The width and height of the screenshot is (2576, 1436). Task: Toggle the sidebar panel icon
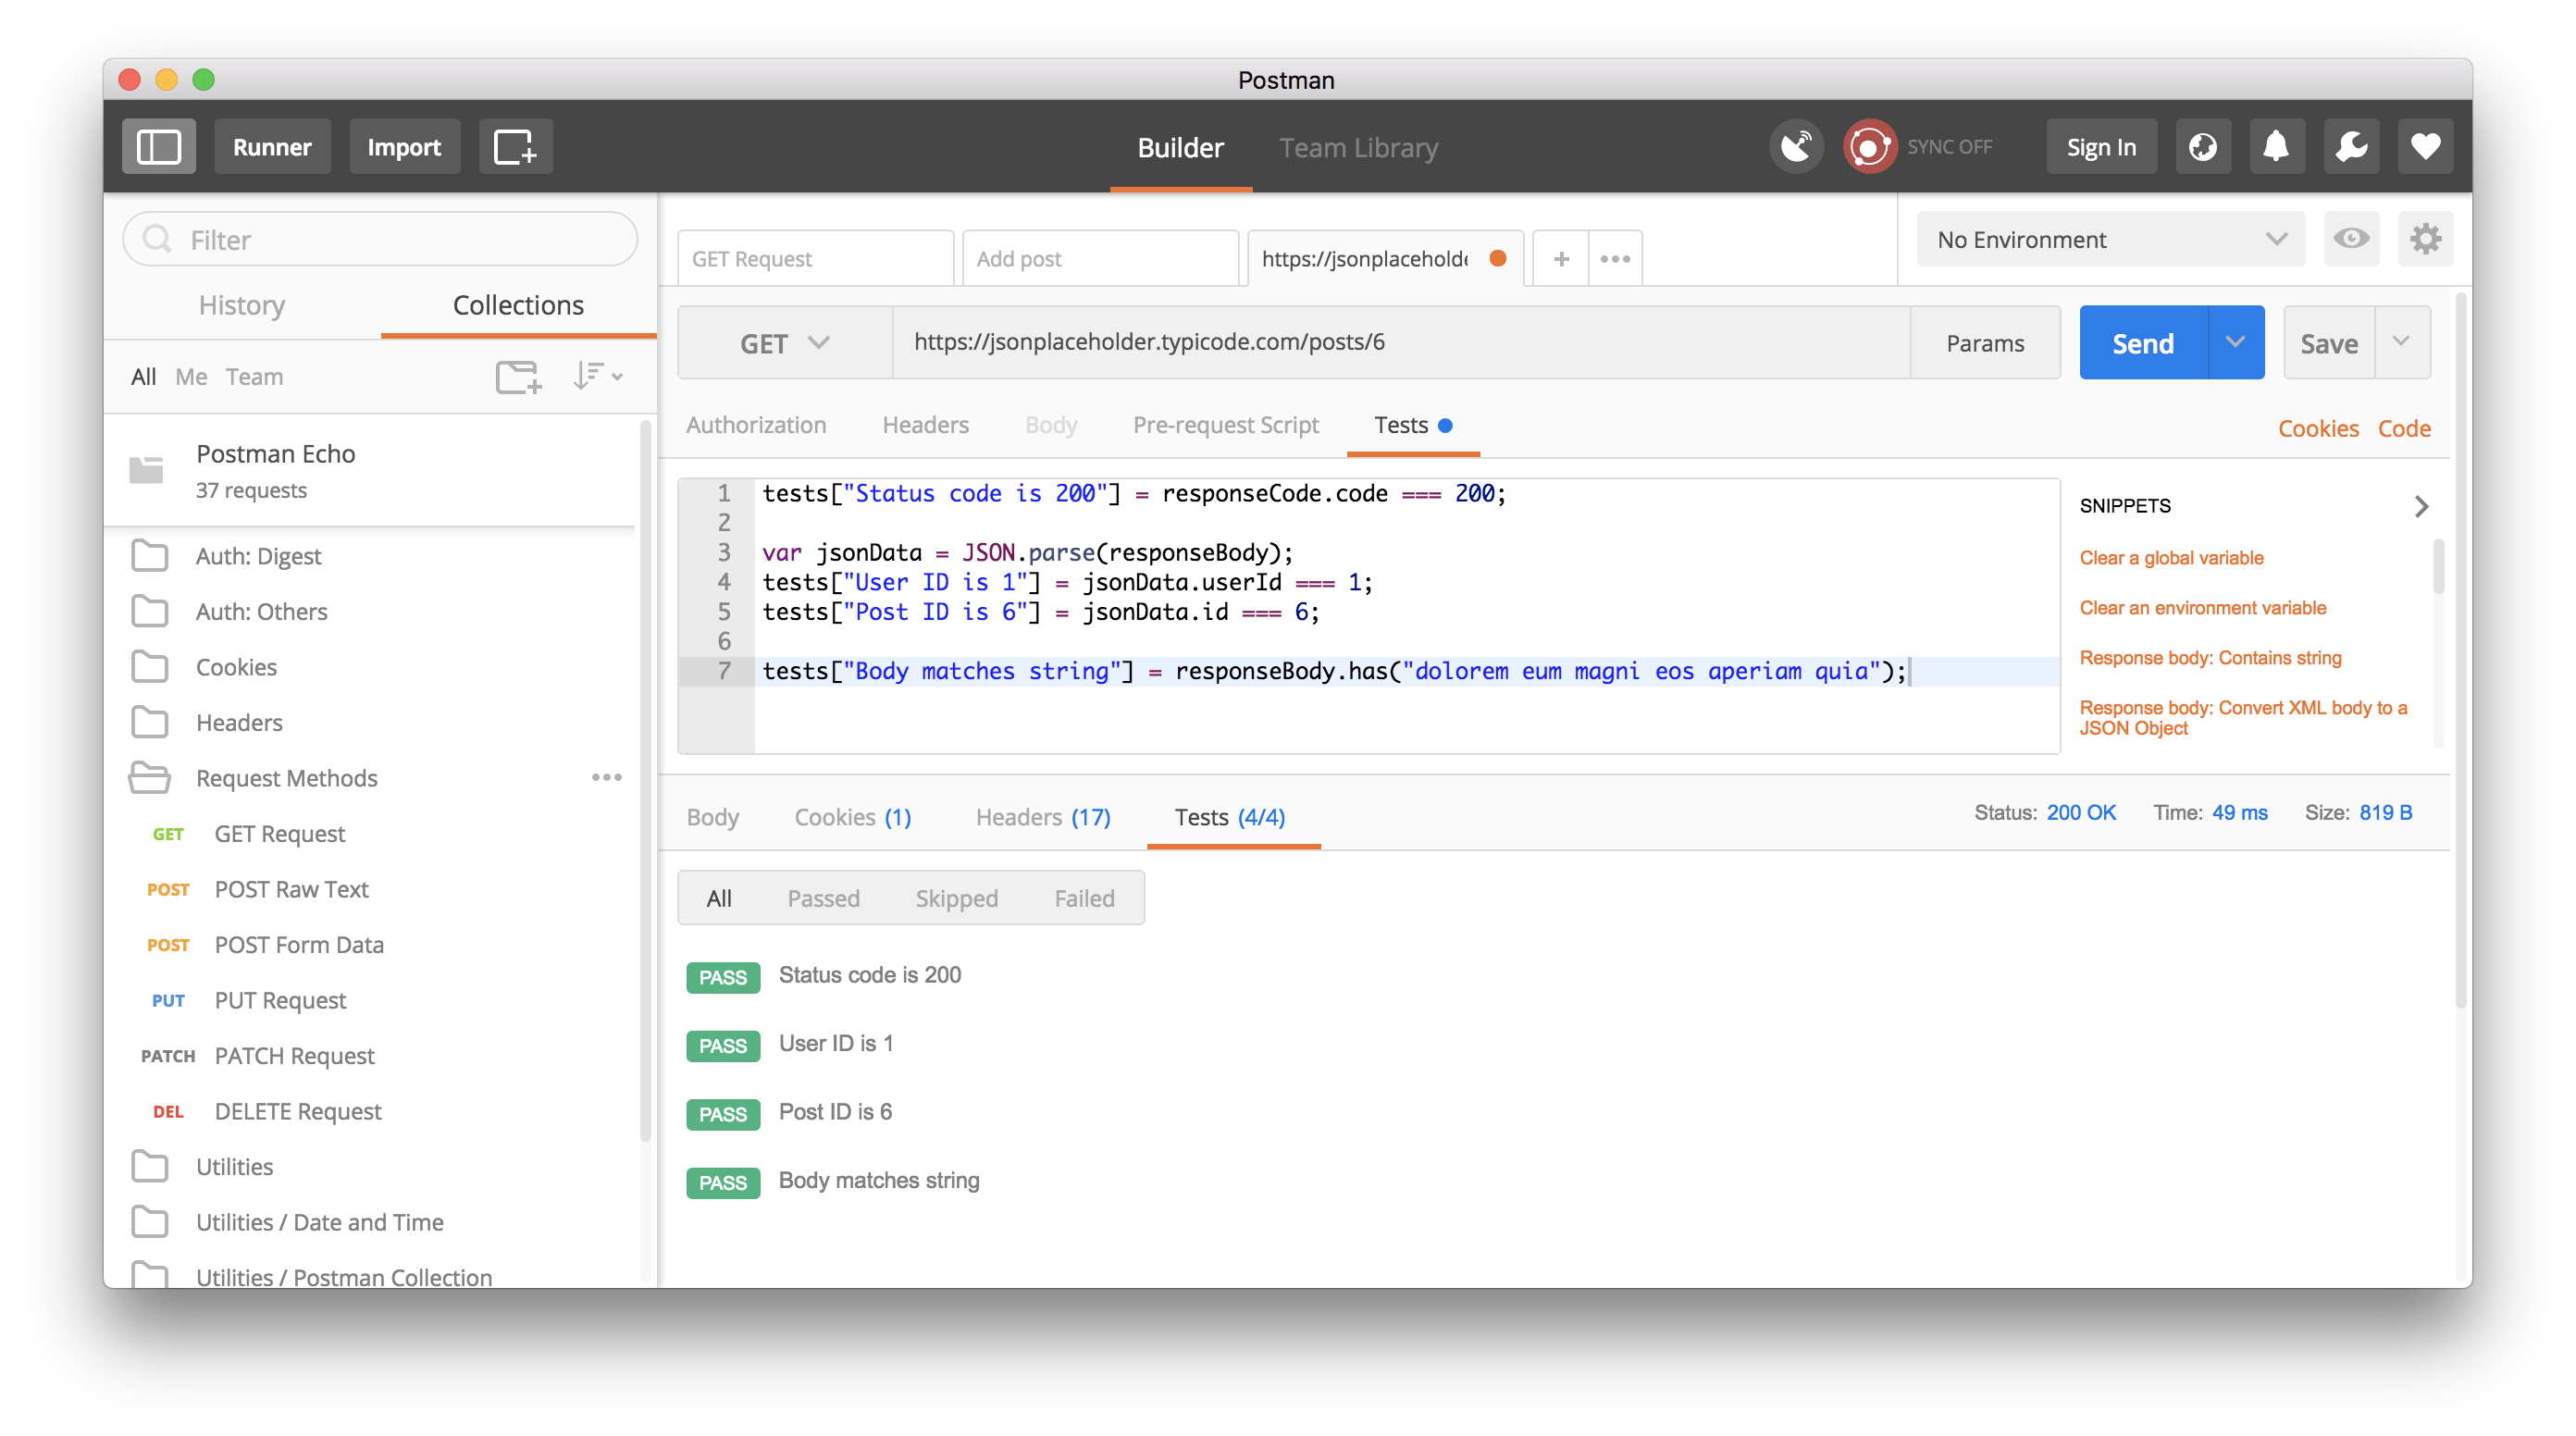pyautogui.click(x=158, y=147)
